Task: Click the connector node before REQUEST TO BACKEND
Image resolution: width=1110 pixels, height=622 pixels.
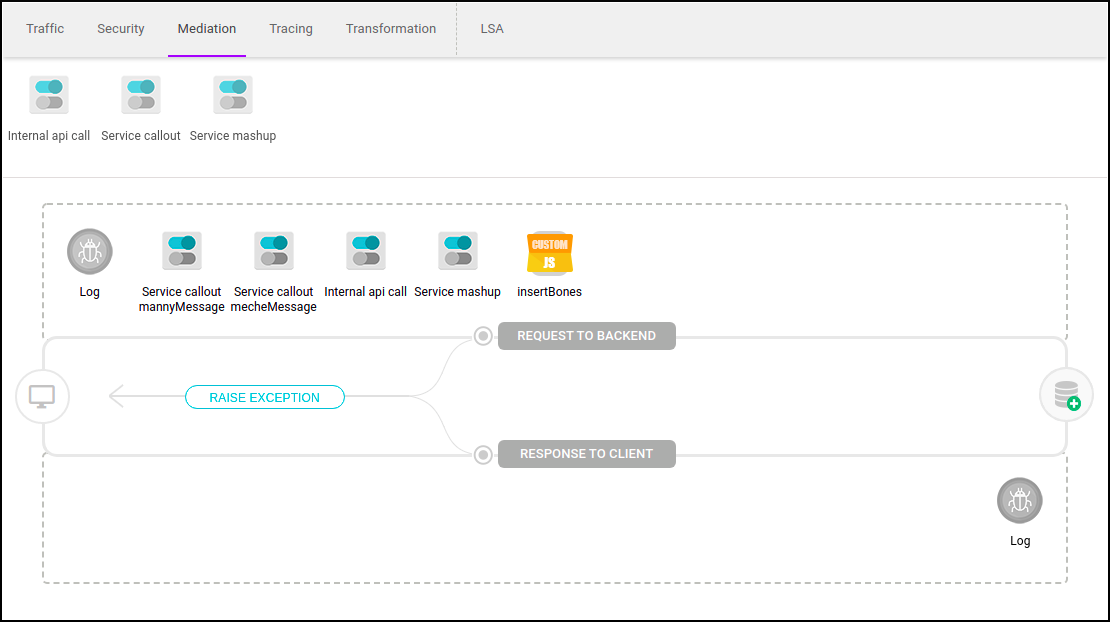Action: pos(483,336)
